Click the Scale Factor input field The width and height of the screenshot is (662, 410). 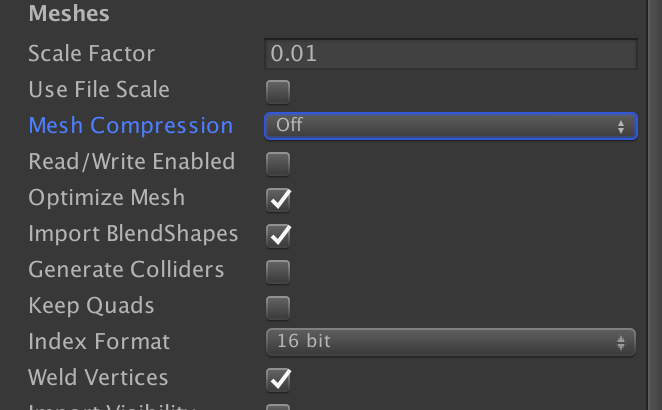coord(451,54)
